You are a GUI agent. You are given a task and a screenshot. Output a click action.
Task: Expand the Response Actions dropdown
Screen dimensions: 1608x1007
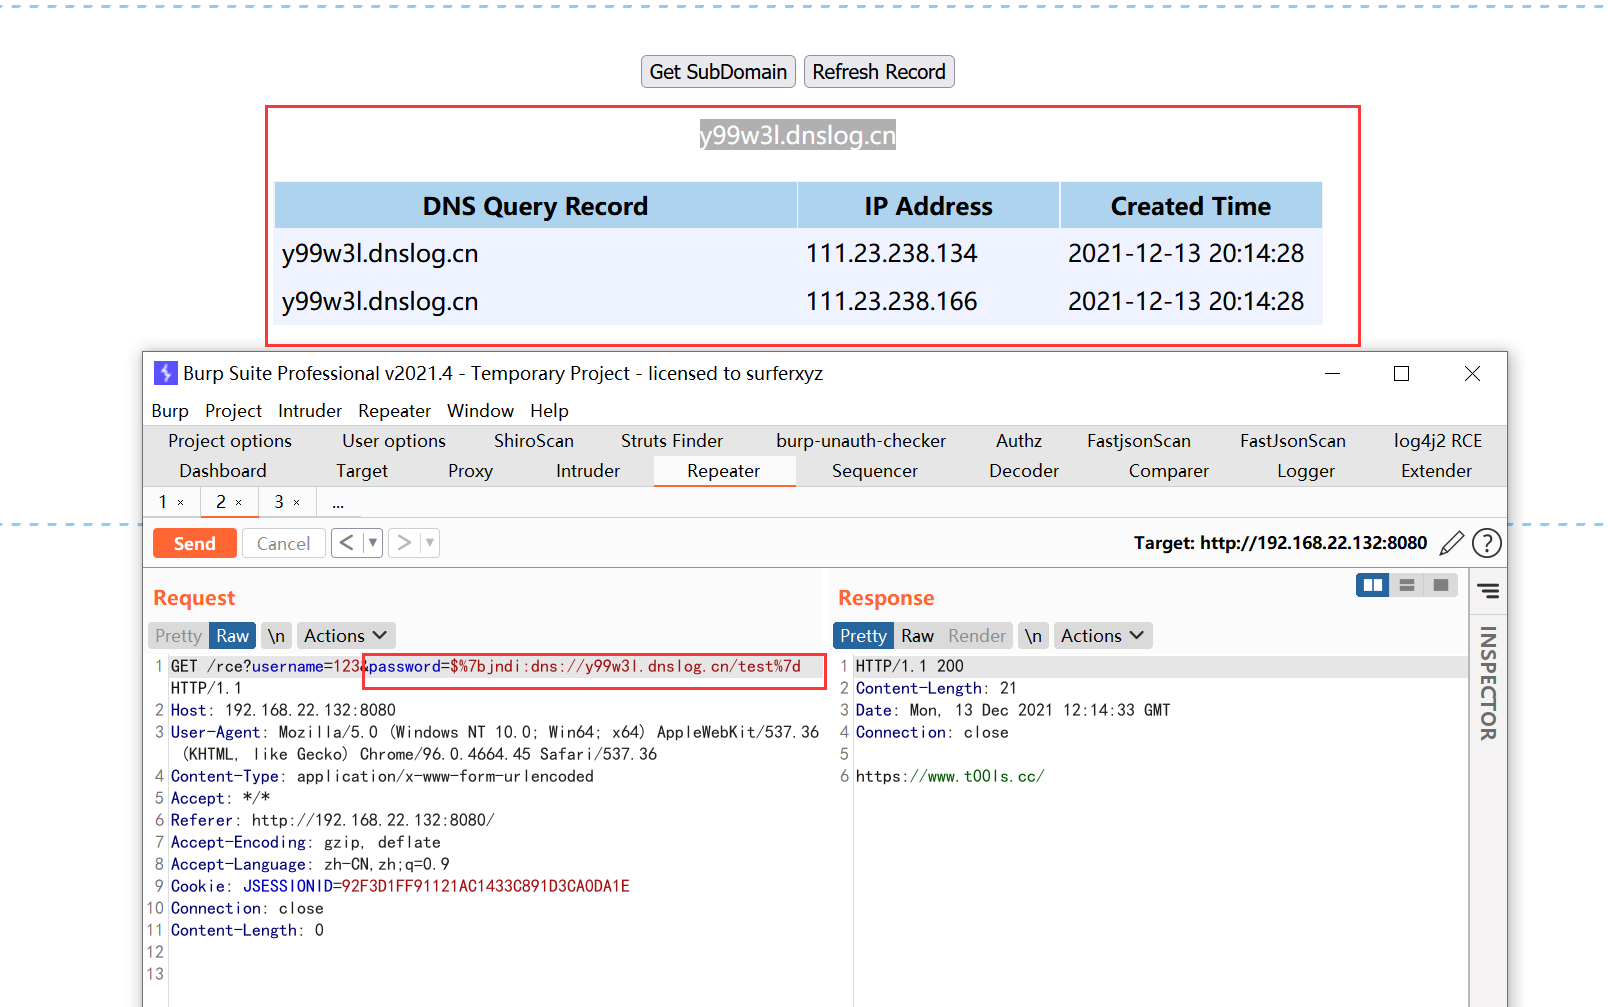tap(1102, 636)
